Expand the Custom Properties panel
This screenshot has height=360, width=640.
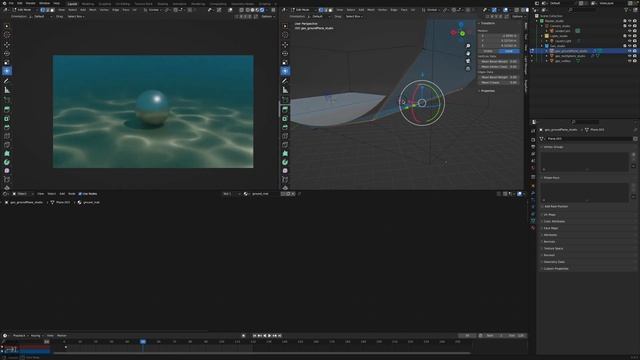(556, 269)
